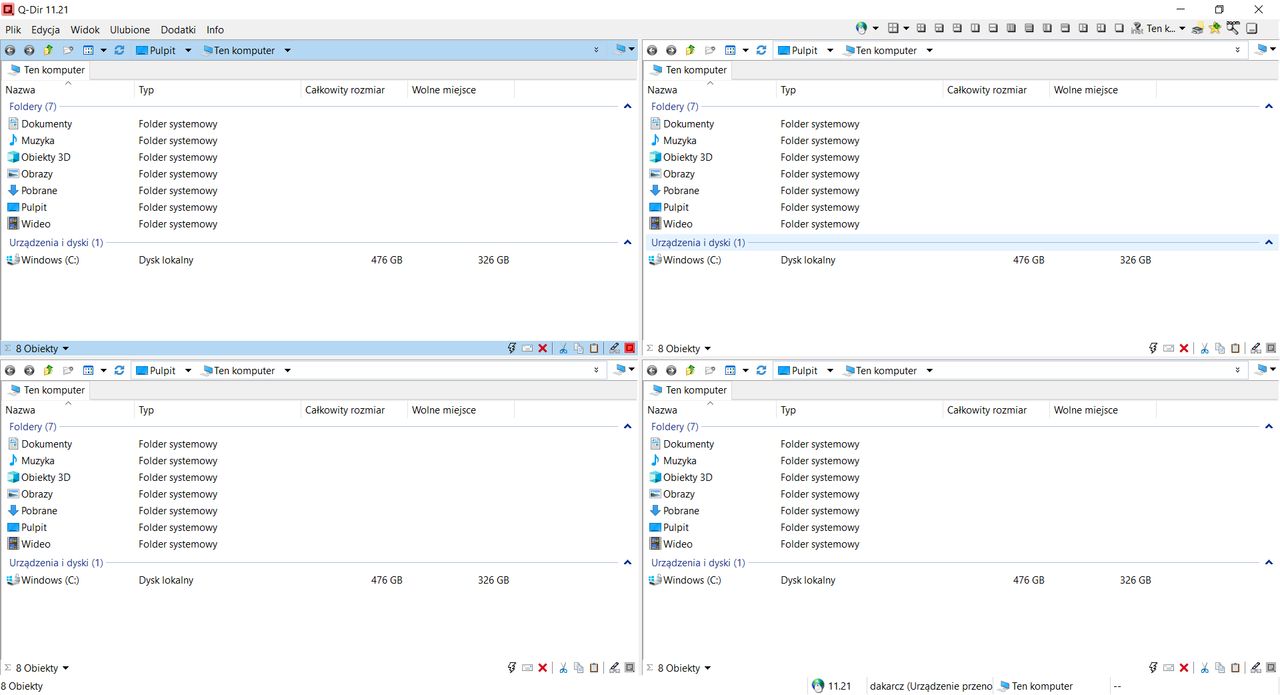This screenshot has width=1280, height=695.
Task: Sort by 'Całkowity rozmiar' column in bottom-left pane
Action: (354, 410)
